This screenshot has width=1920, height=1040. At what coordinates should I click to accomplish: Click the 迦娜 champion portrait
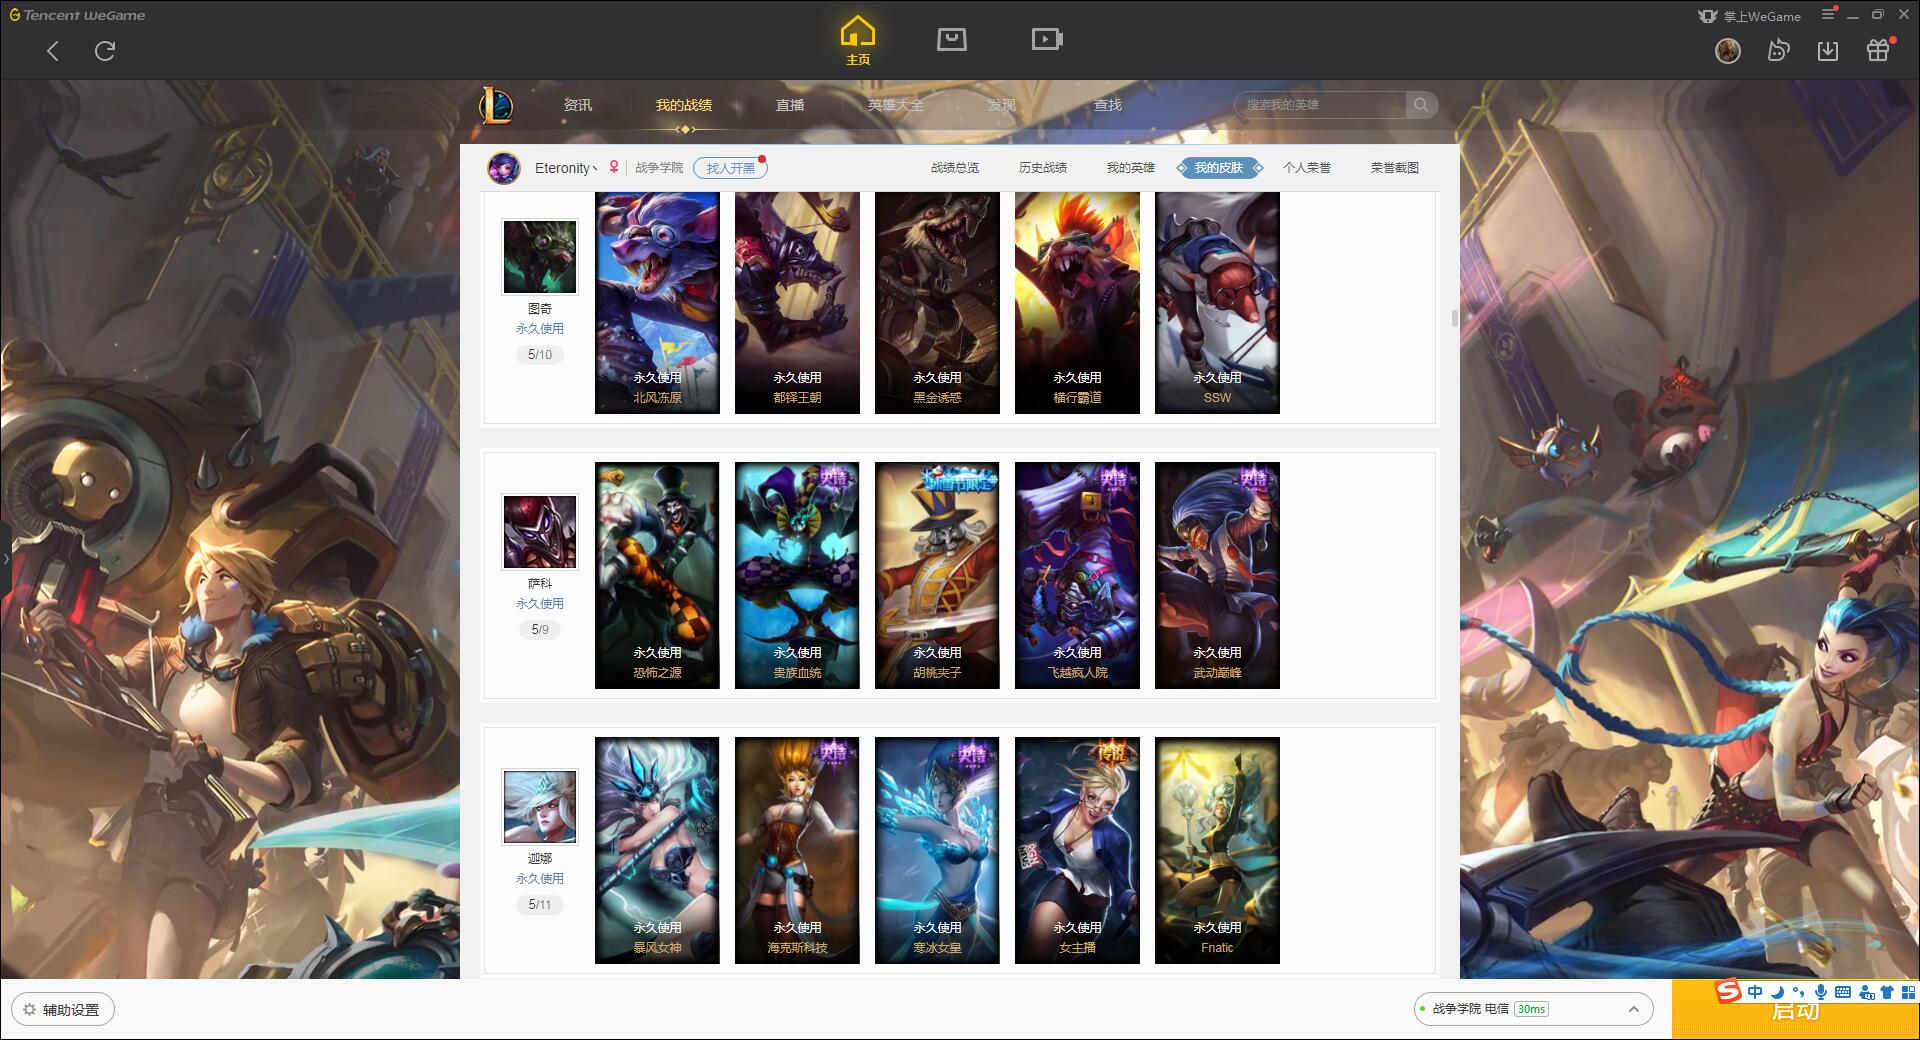click(540, 807)
